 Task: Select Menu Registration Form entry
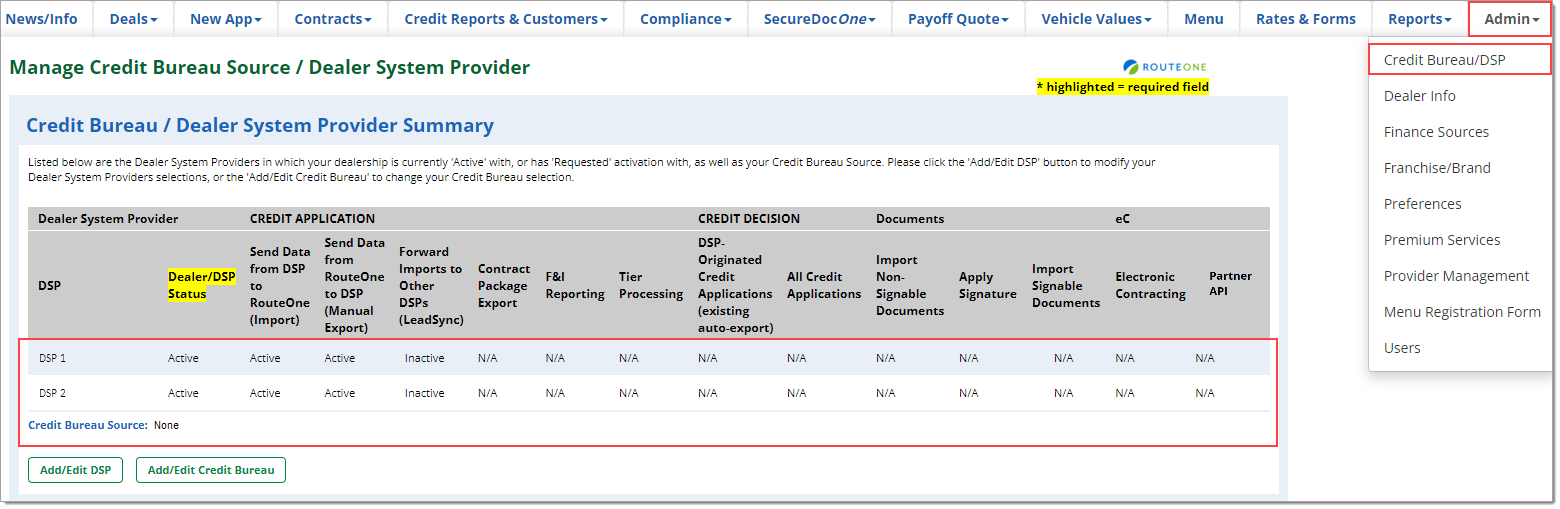pyautogui.click(x=1460, y=312)
